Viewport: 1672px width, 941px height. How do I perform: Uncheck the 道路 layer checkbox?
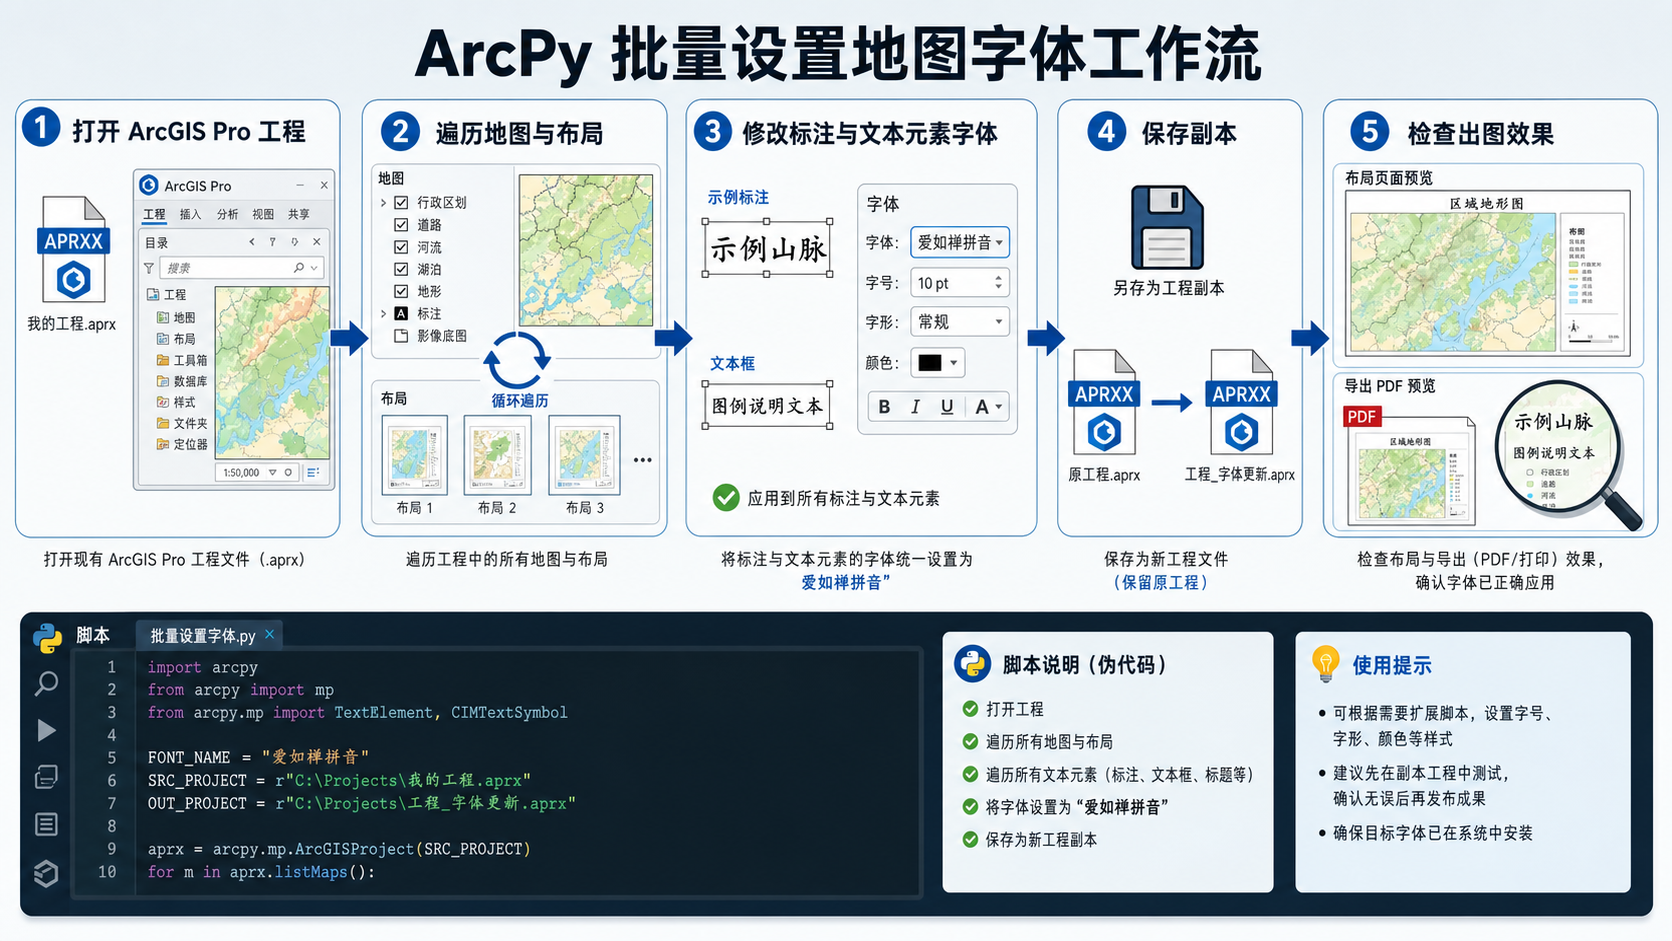(401, 225)
